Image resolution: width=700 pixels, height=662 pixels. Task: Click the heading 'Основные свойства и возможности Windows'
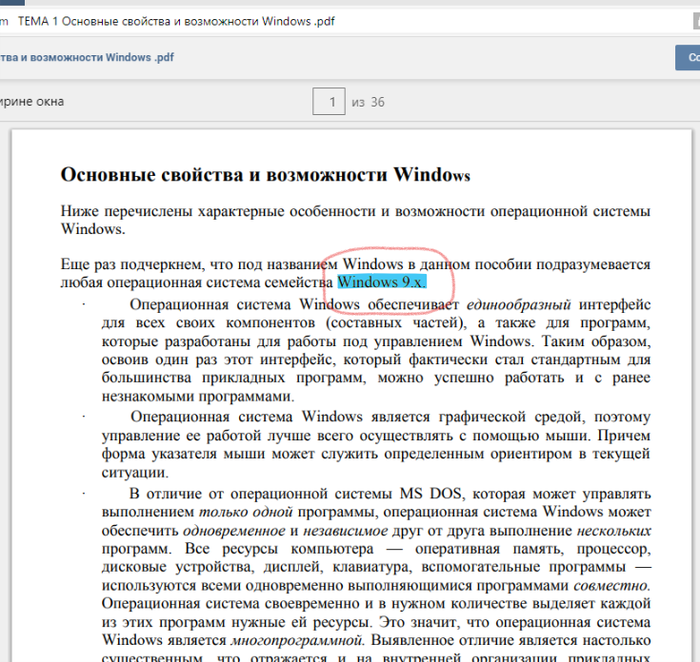[x=265, y=174]
